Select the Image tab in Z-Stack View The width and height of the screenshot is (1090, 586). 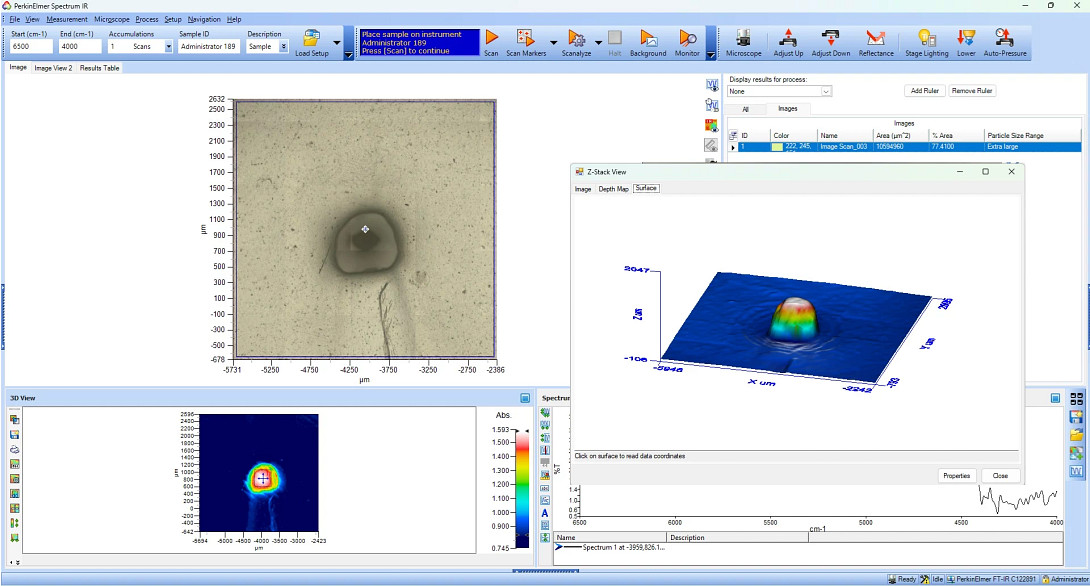coord(583,189)
